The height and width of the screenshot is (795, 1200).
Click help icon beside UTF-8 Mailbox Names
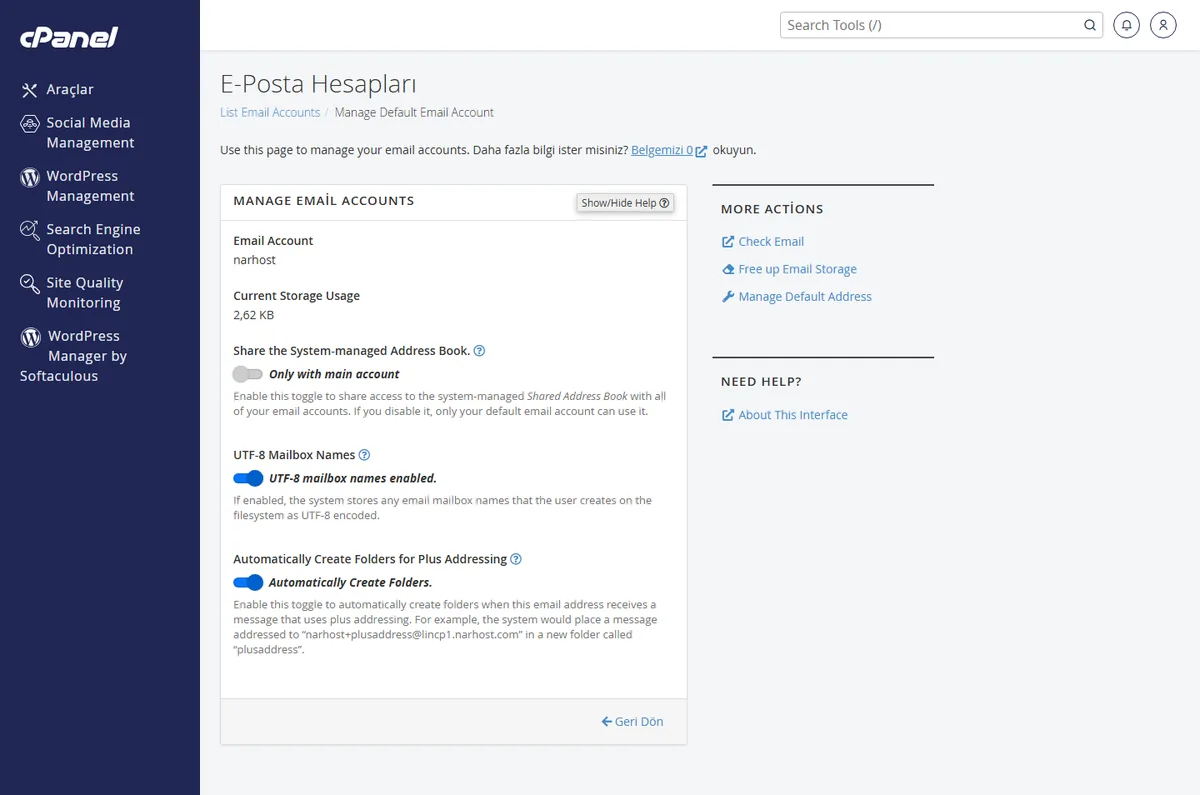364,455
